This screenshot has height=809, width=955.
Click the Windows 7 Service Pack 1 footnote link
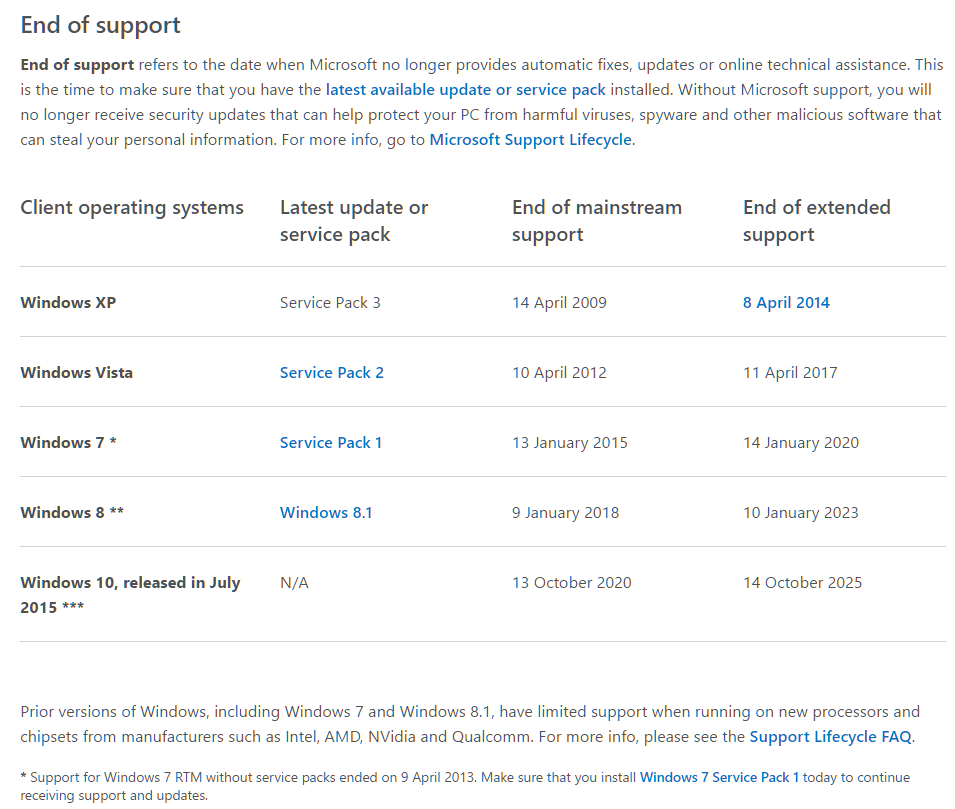coord(719,777)
